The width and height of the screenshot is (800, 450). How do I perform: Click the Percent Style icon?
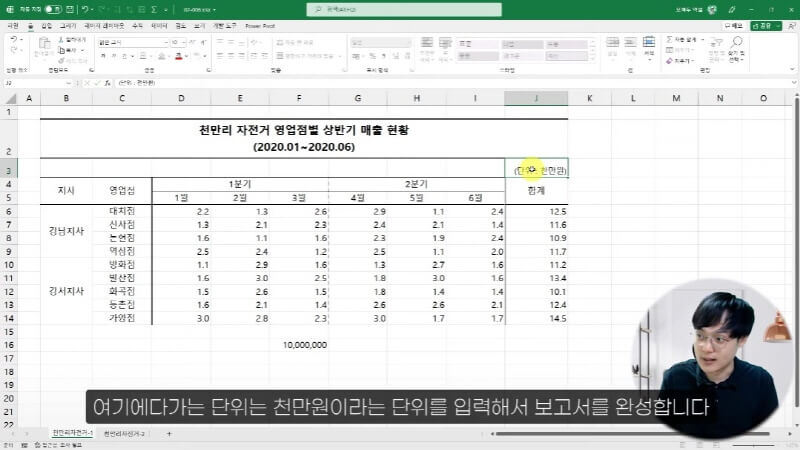(x=372, y=56)
